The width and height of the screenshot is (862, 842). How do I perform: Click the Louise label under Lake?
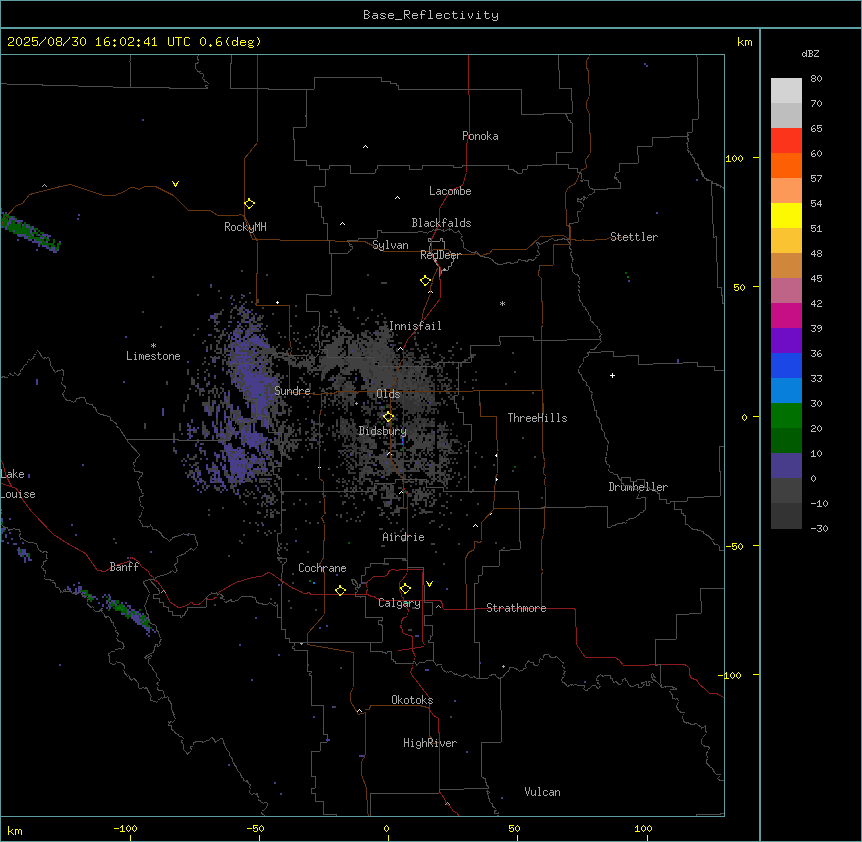(x=18, y=494)
